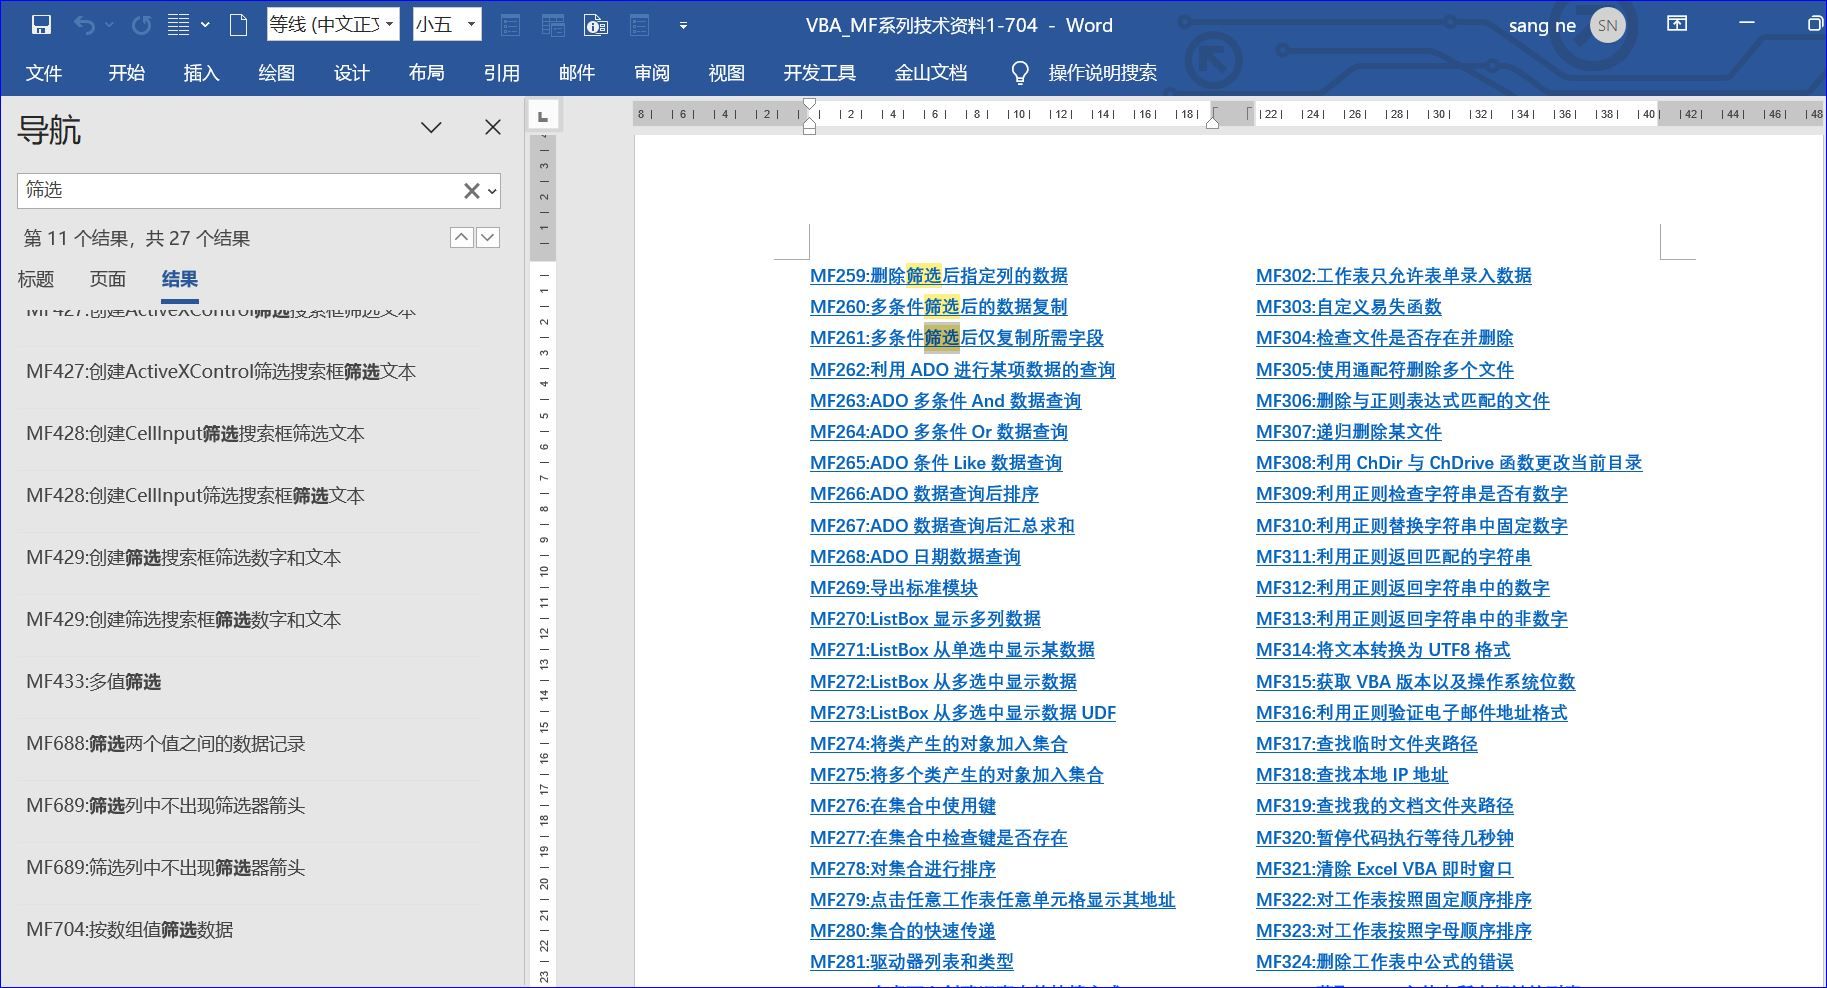The image size is (1827, 988).
Task: Open the 文件 menu
Action: (44, 73)
